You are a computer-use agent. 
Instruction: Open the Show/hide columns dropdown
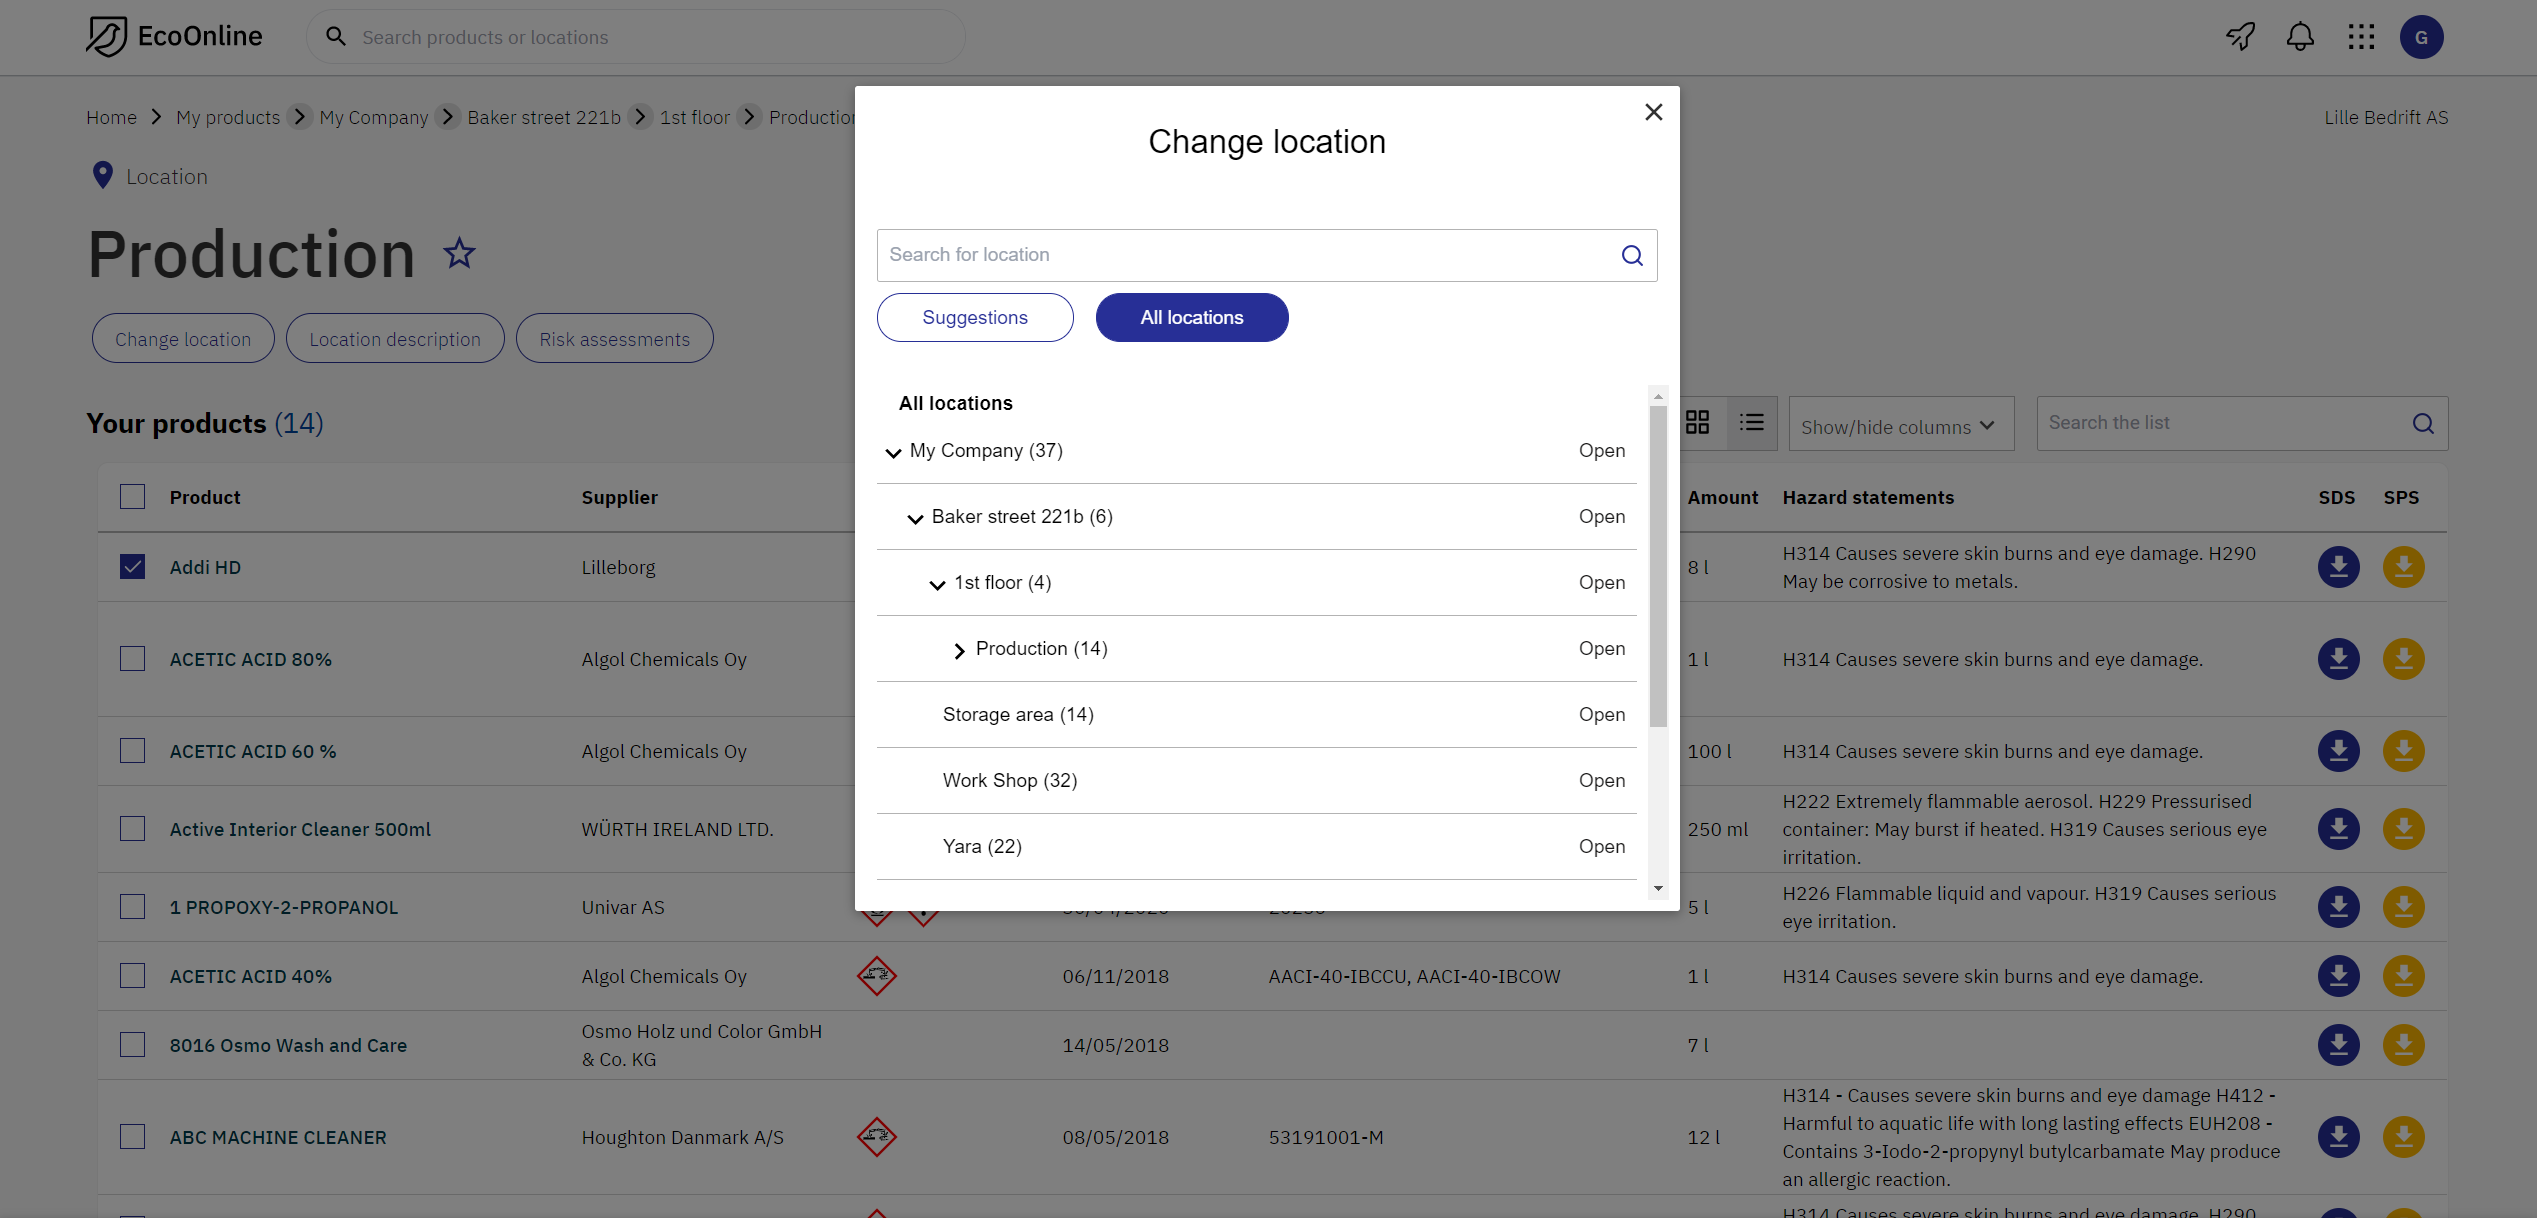point(1900,426)
